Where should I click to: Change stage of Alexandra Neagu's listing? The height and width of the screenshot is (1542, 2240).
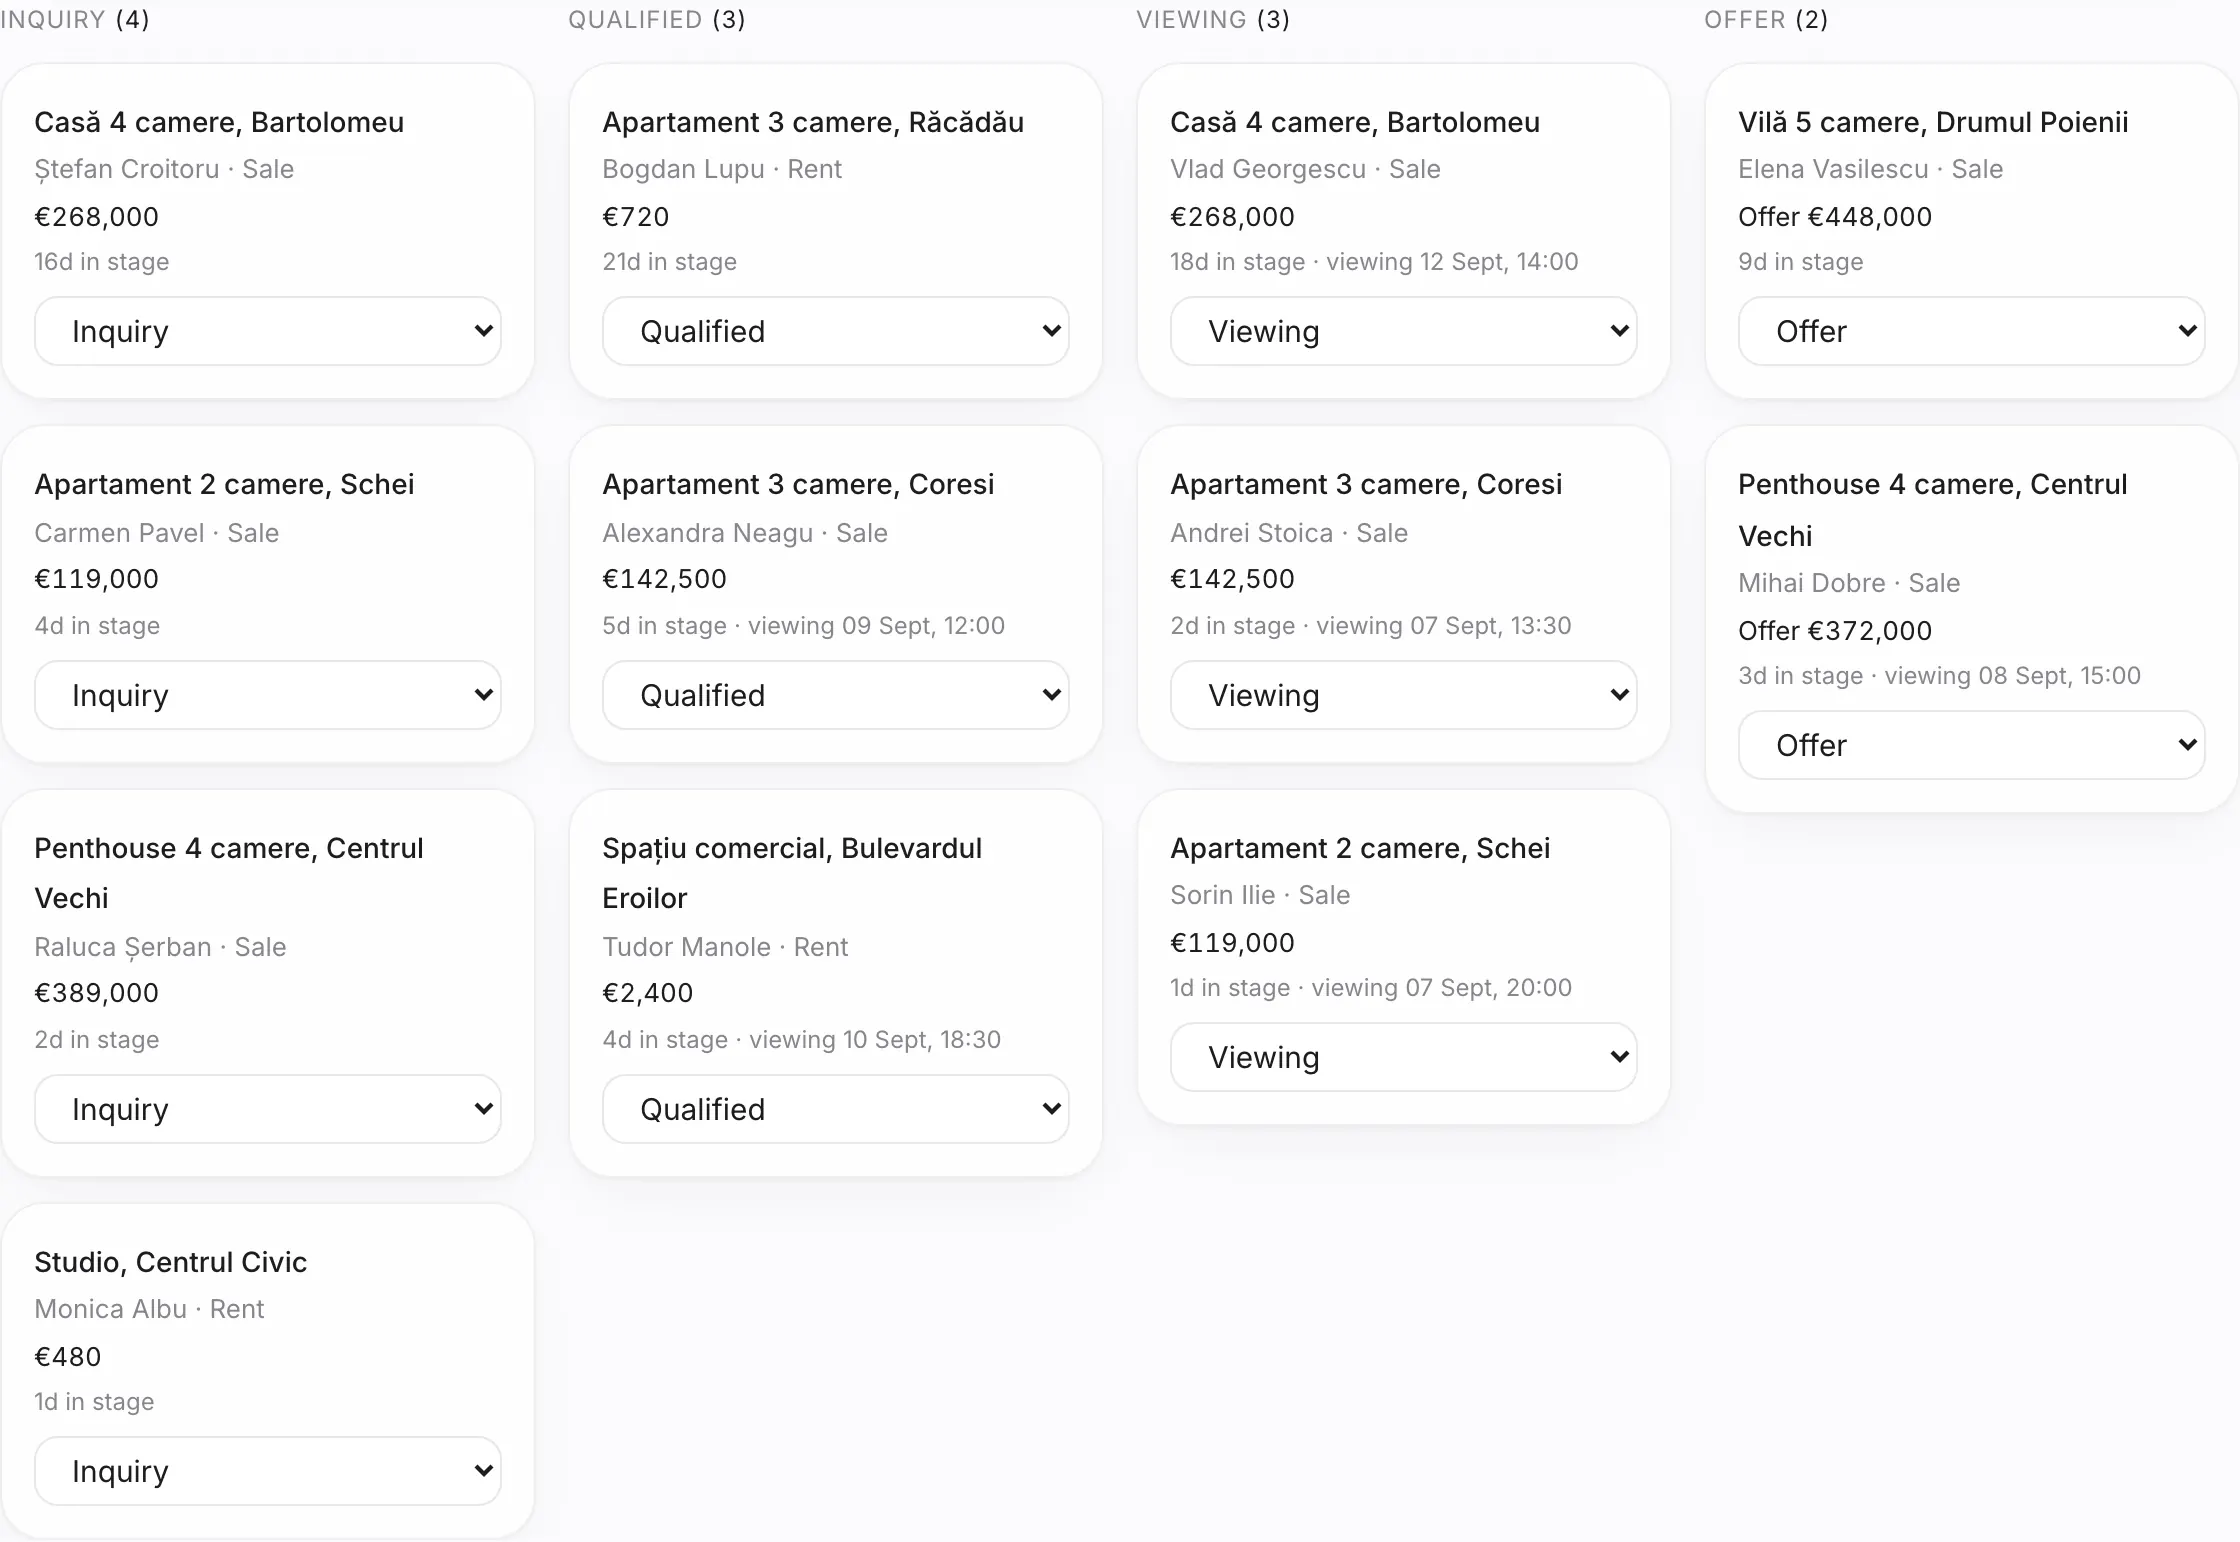(836, 695)
